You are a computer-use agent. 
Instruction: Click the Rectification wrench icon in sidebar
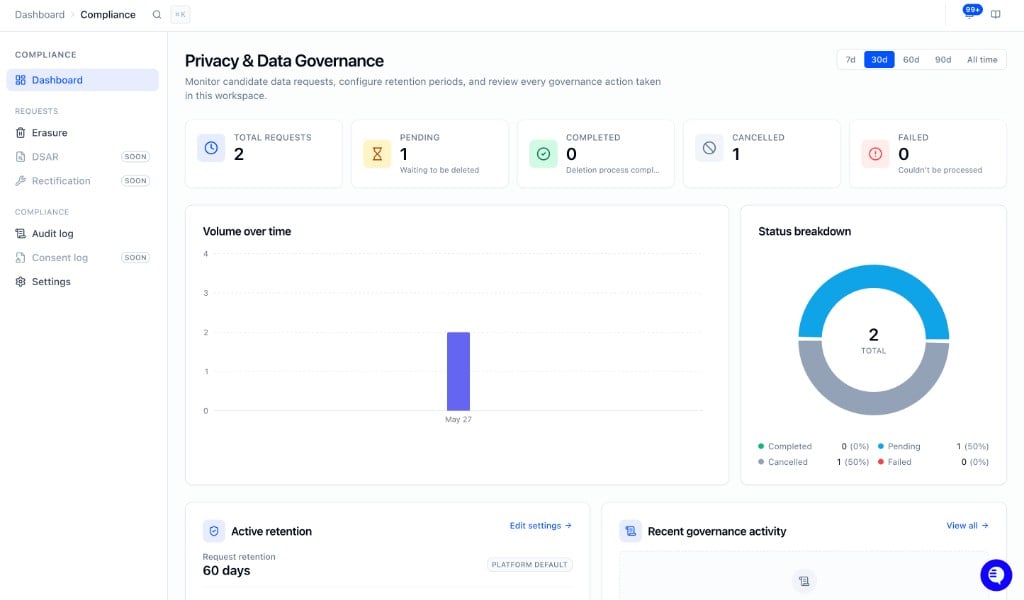(20, 181)
